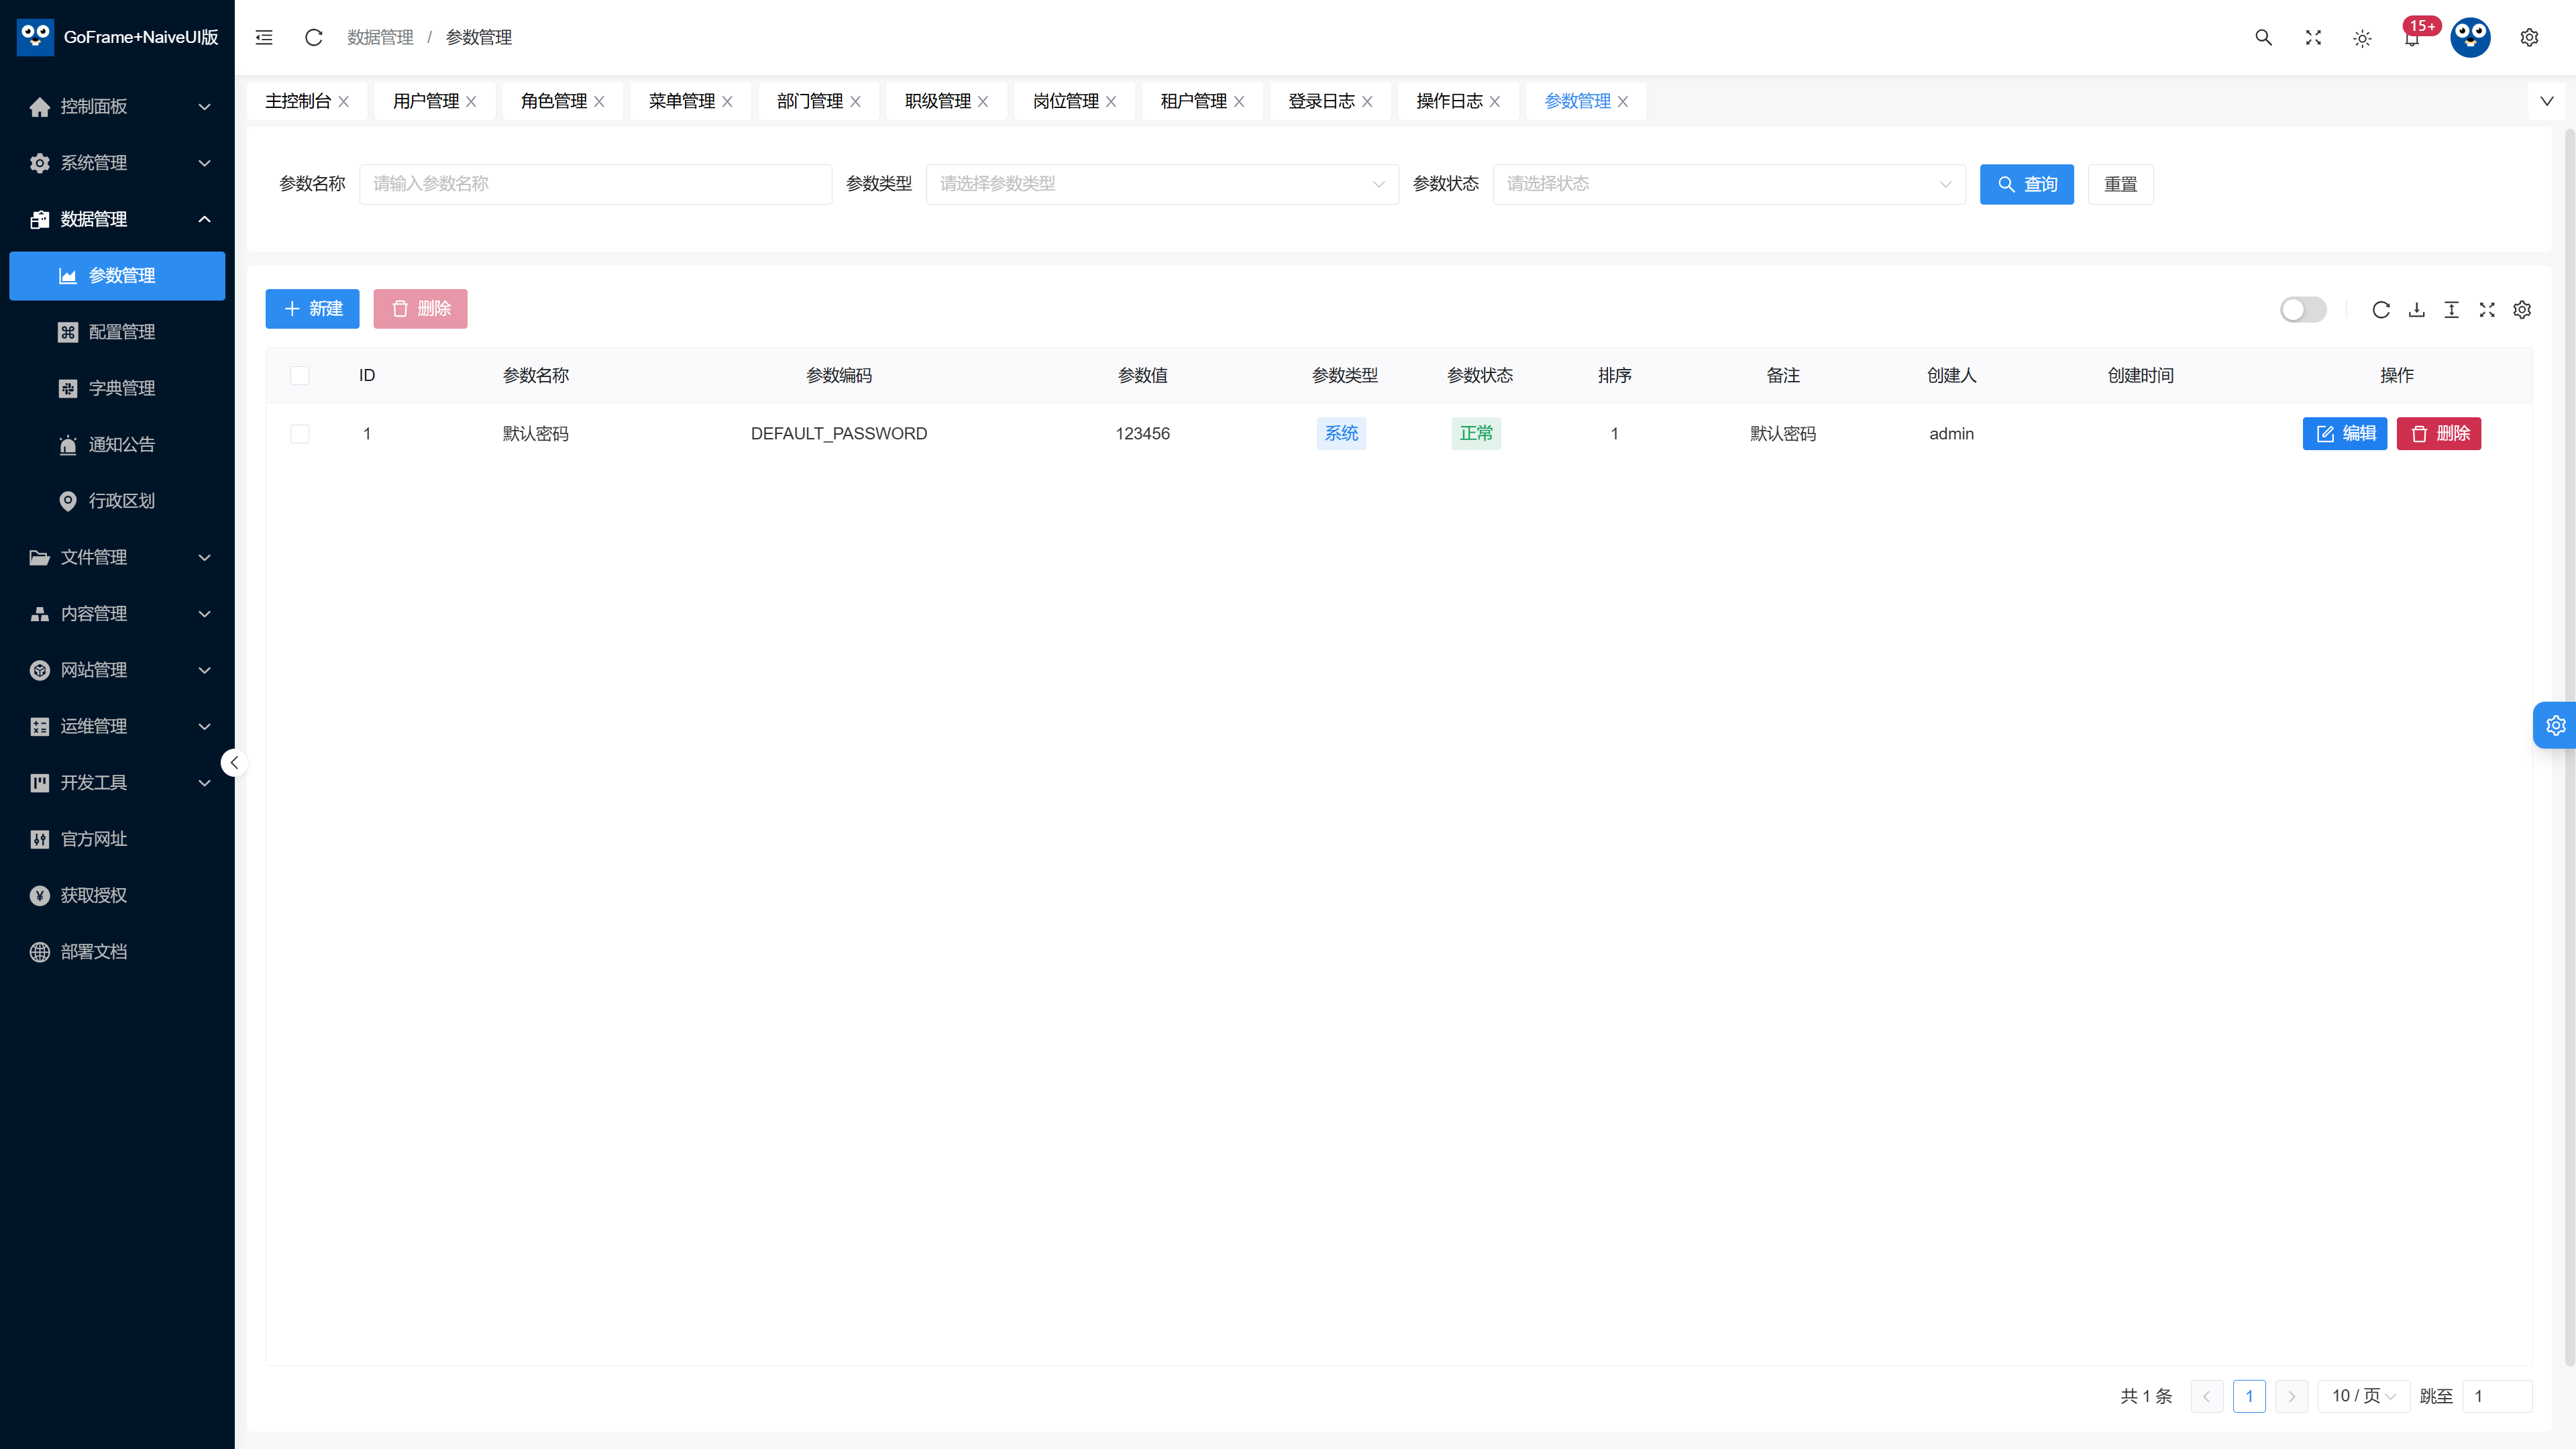Focus the 参数名称 input field
This screenshot has width=2576, height=1449.
(596, 184)
